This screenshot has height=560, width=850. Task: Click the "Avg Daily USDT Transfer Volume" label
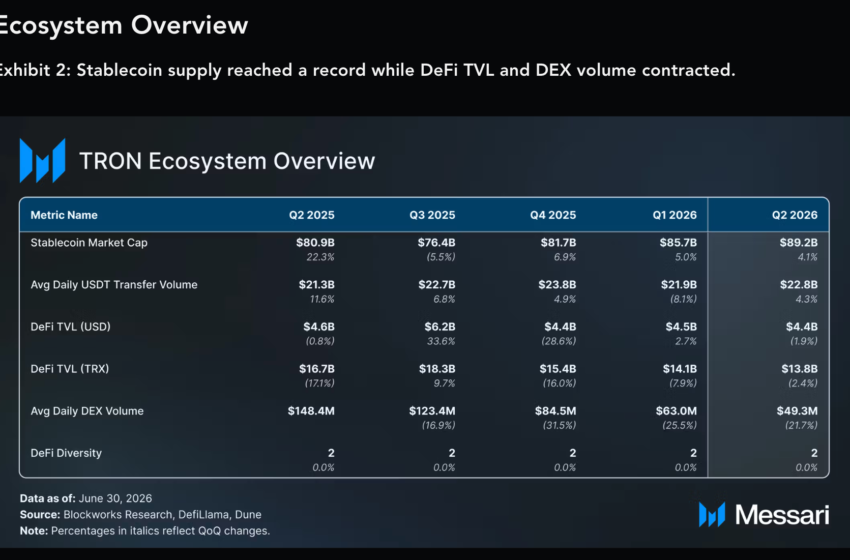[x=114, y=285]
